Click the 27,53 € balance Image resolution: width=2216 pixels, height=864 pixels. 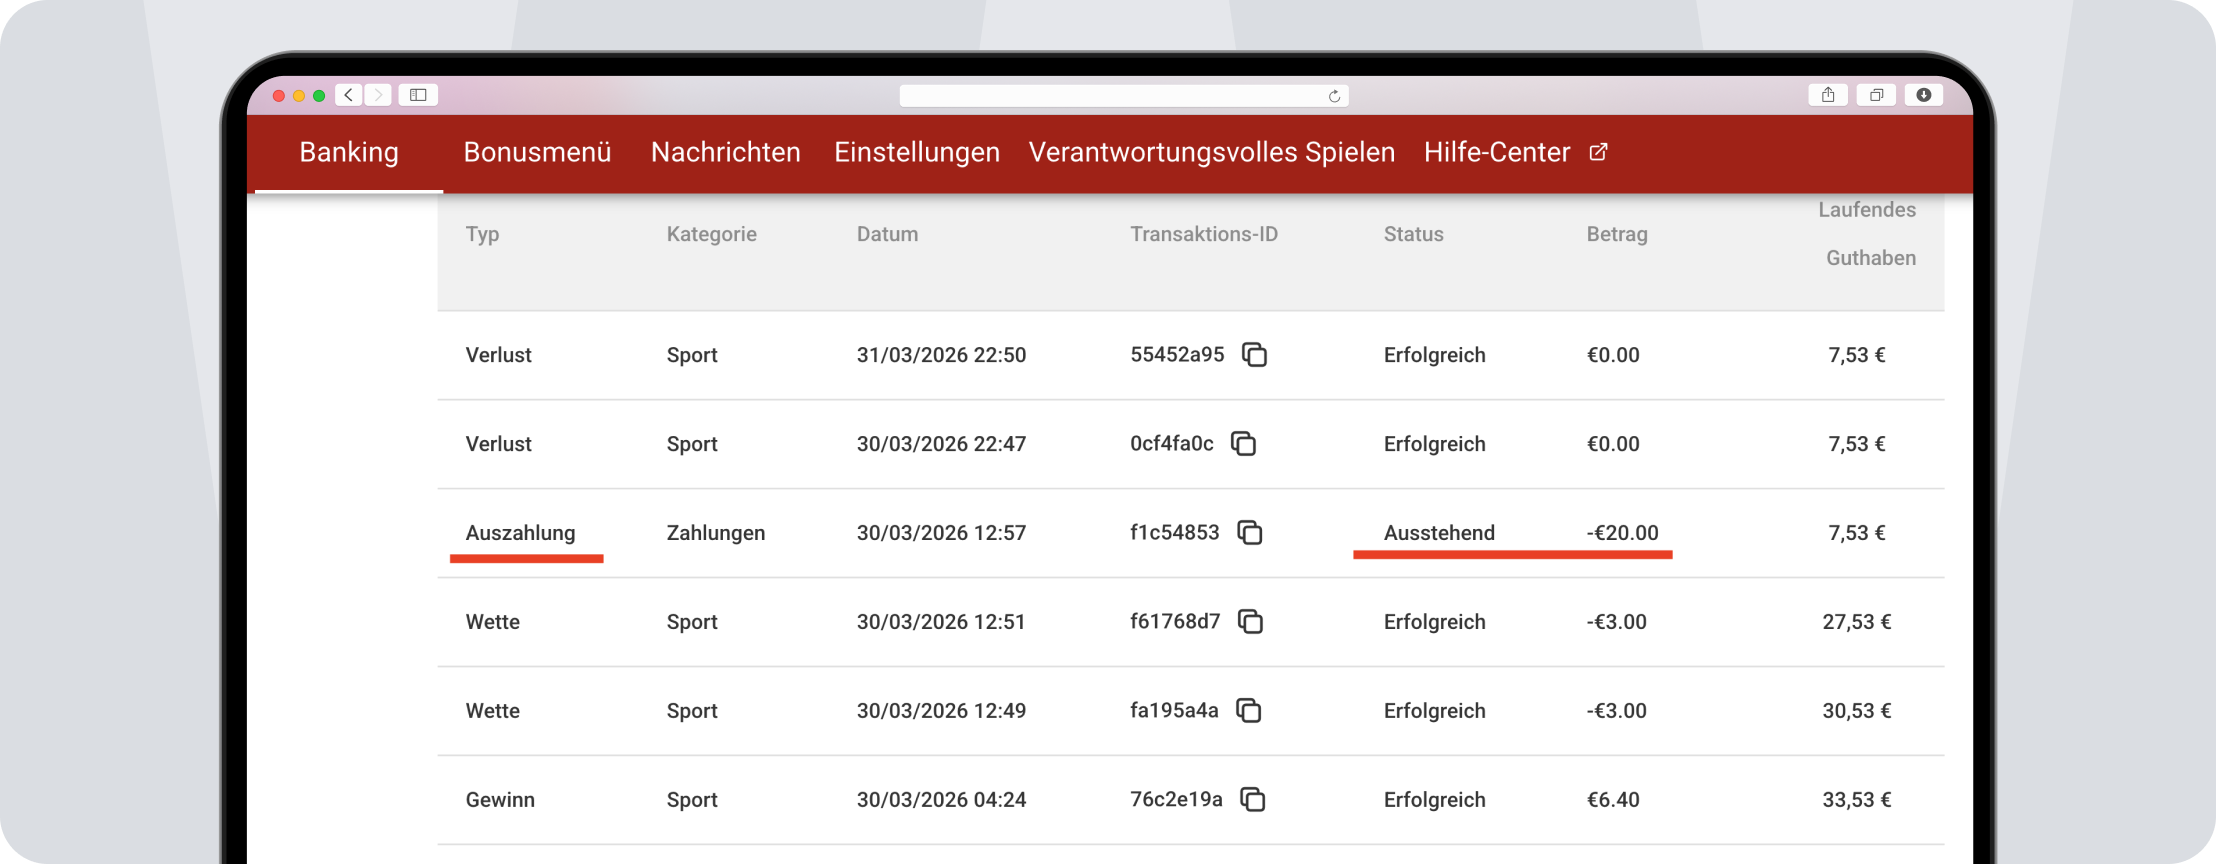[x=1857, y=622]
